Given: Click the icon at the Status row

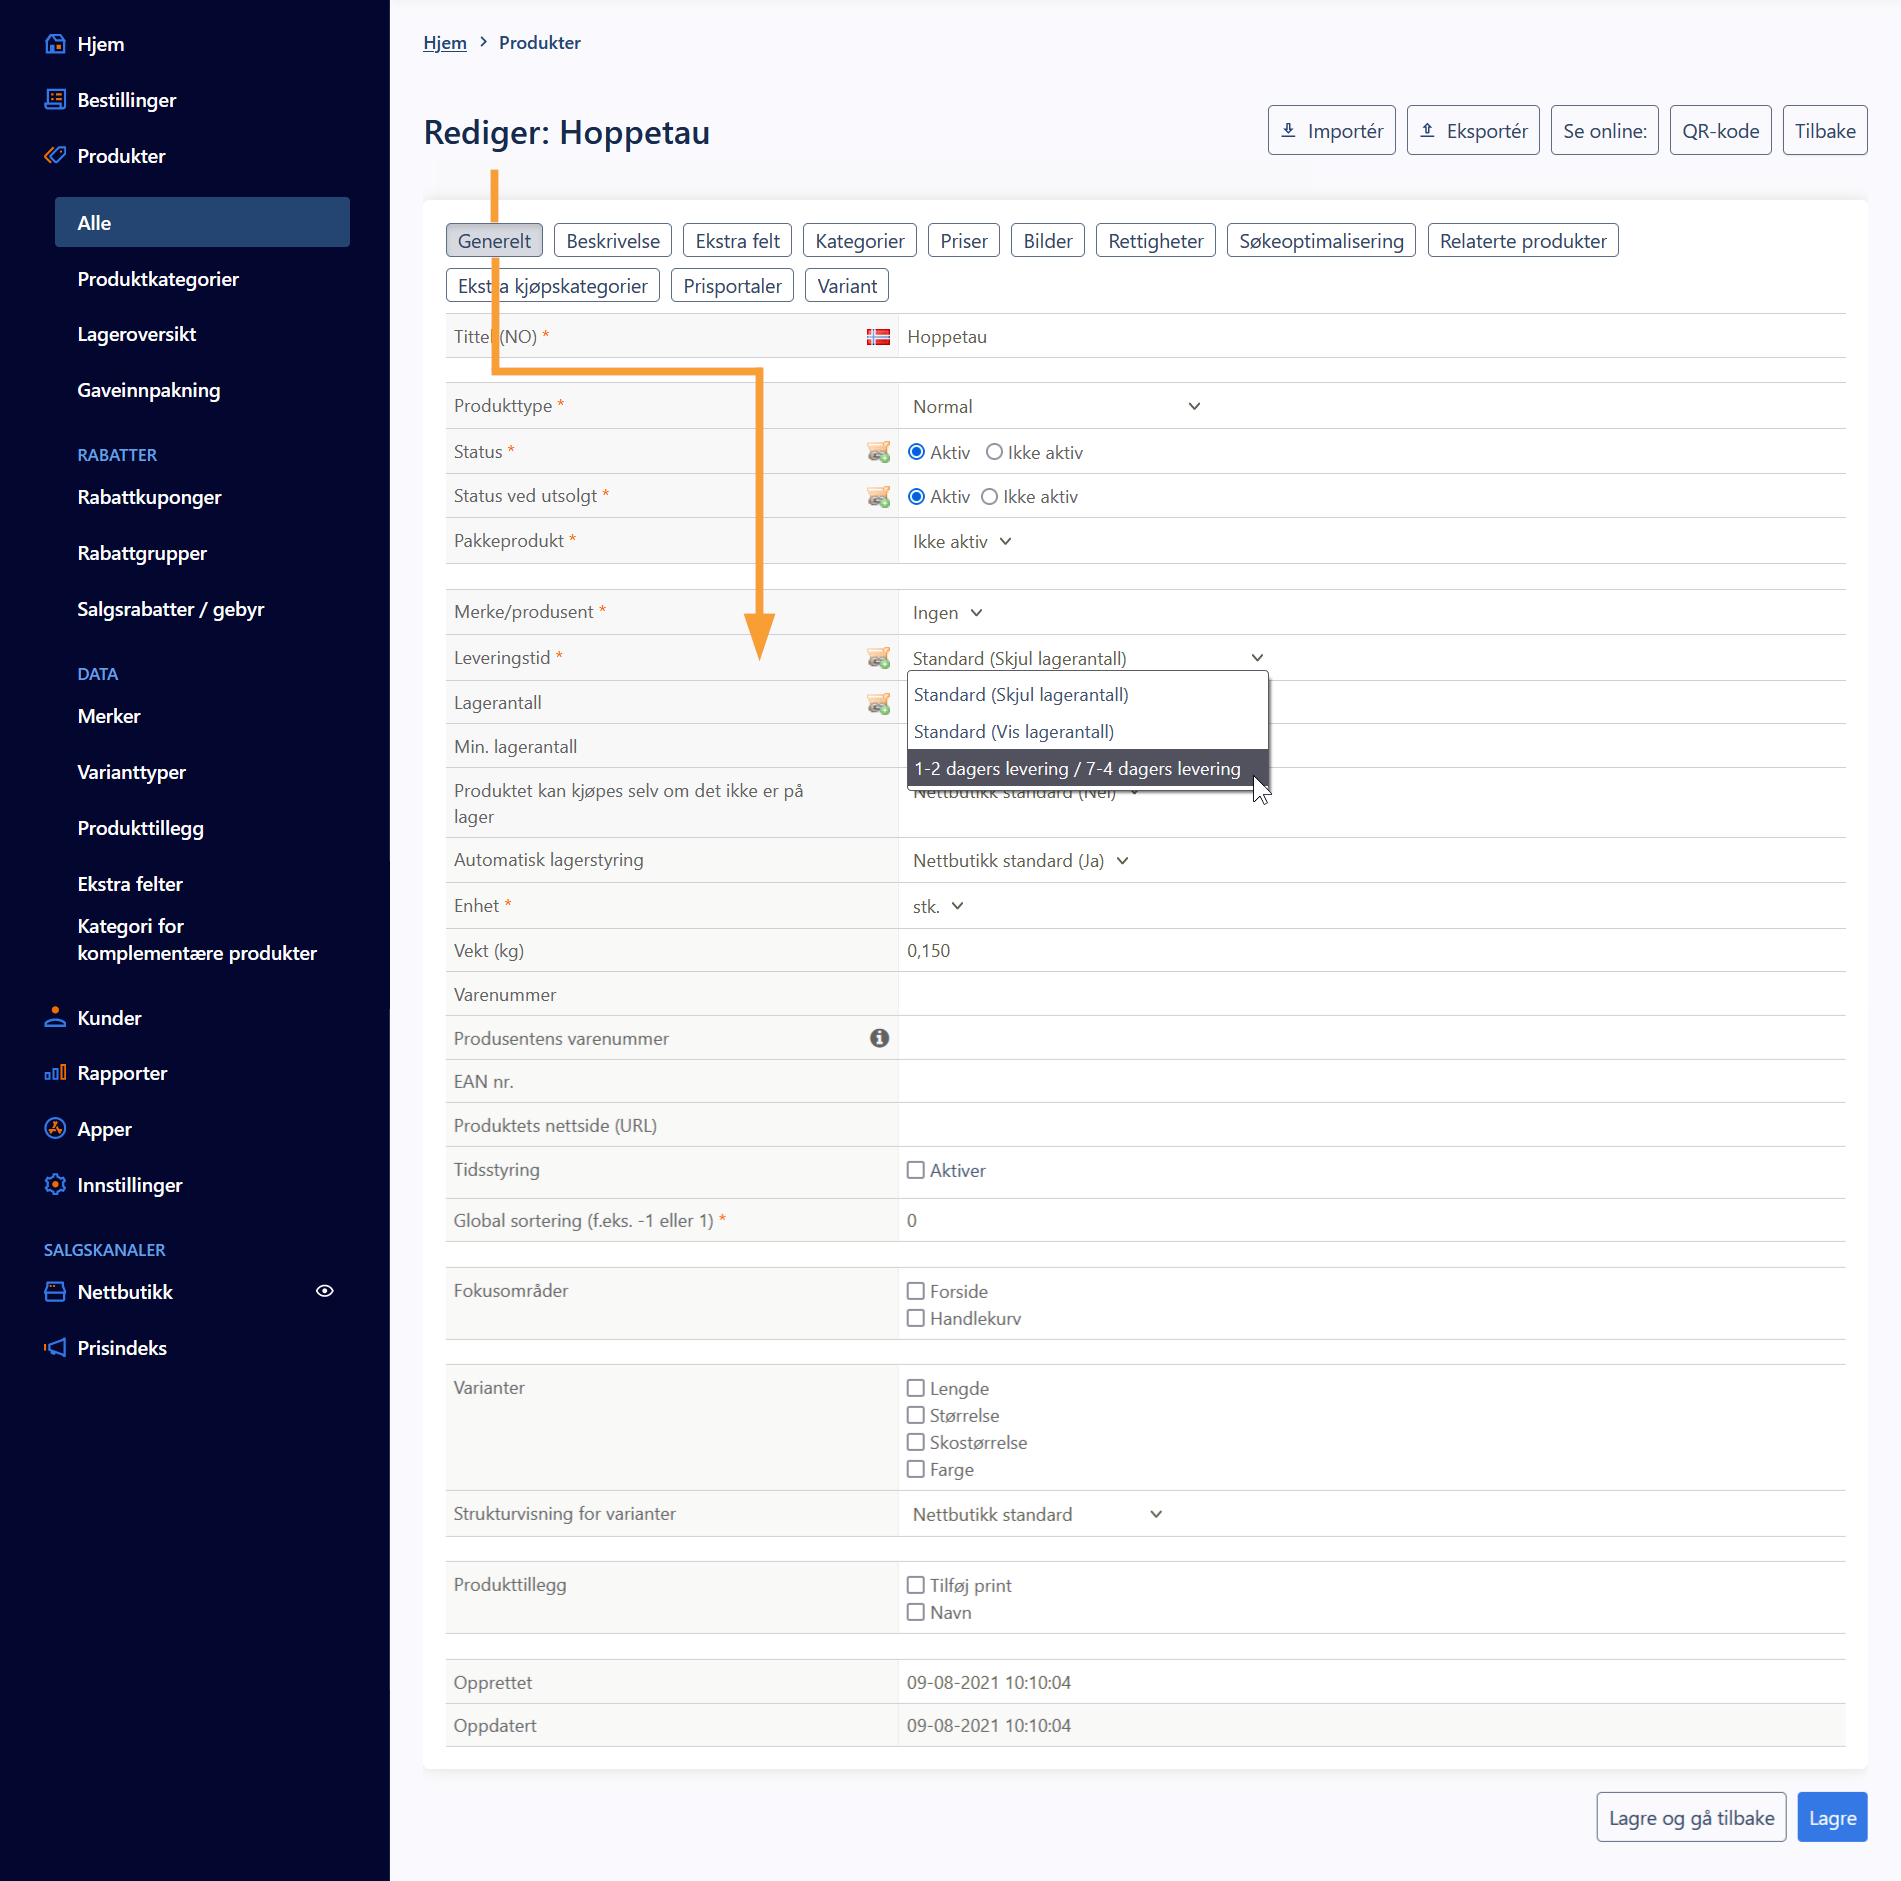Looking at the screenshot, I should coord(878,452).
